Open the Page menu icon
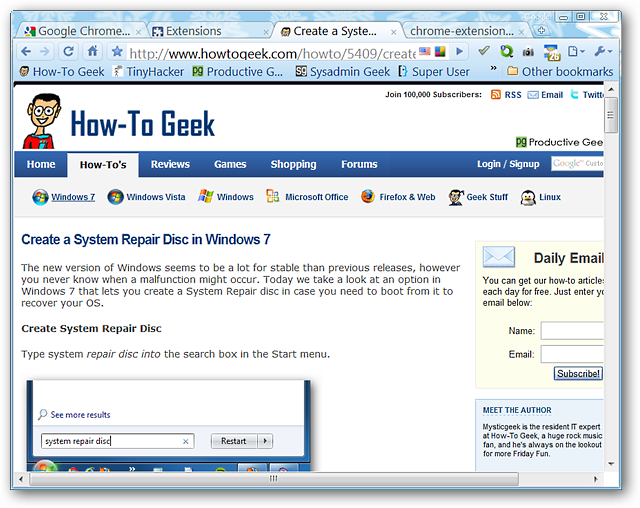The height and width of the screenshot is (508, 640). 576,51
